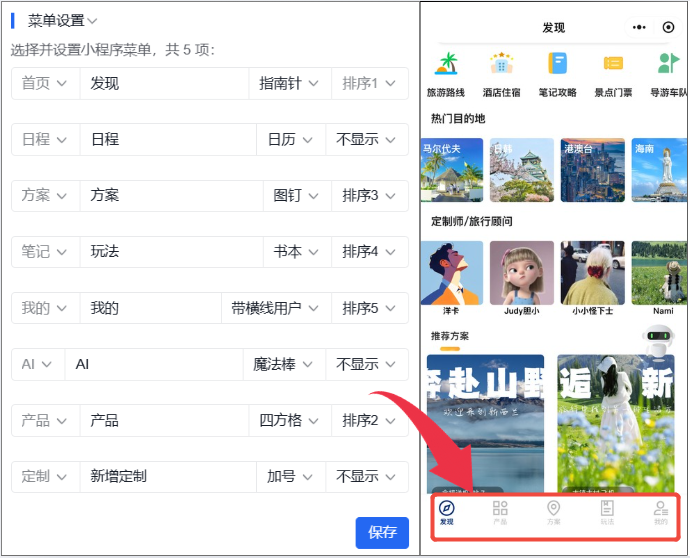Image resolution: width=690 pixels, height=558 pixels.
Task: Tap the 导游车队 guide icon
Action: (667, 64)
